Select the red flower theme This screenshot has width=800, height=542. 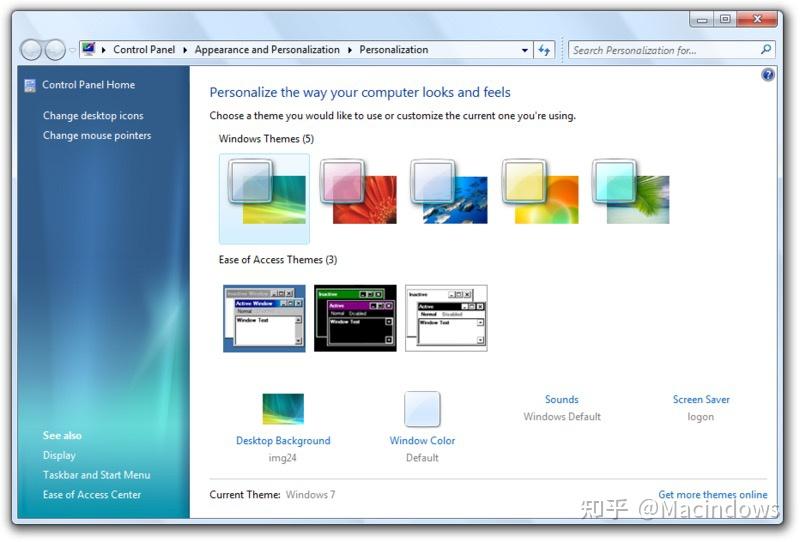point(358,192)
